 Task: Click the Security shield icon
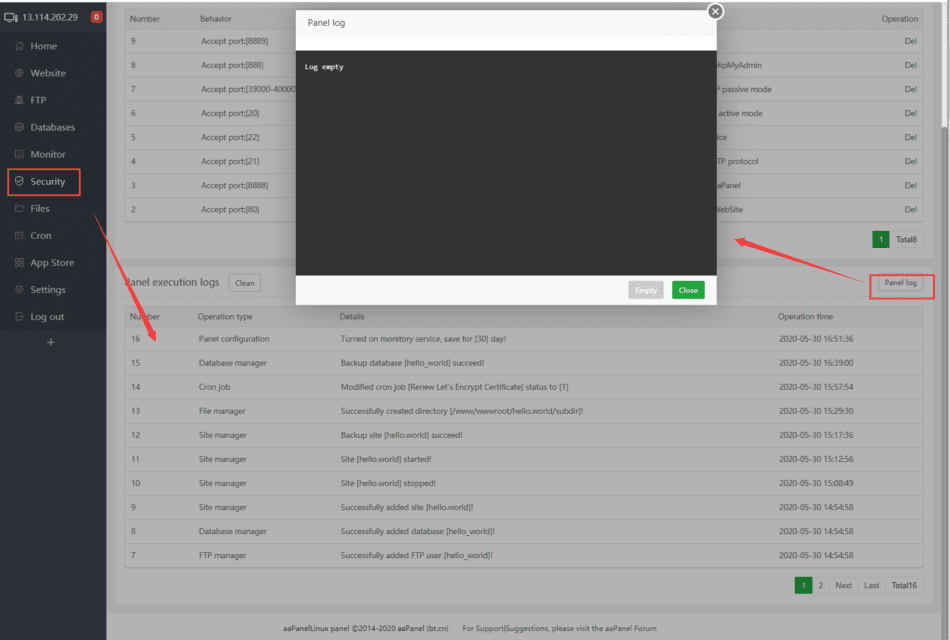(x=17, y=181)
